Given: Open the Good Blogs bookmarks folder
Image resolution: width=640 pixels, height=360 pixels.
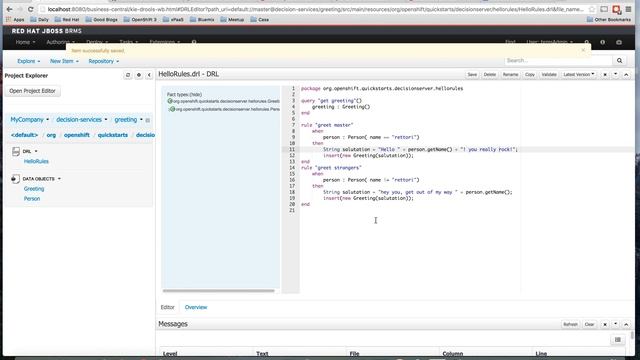Looking at the screenshot, I should 102,20.
